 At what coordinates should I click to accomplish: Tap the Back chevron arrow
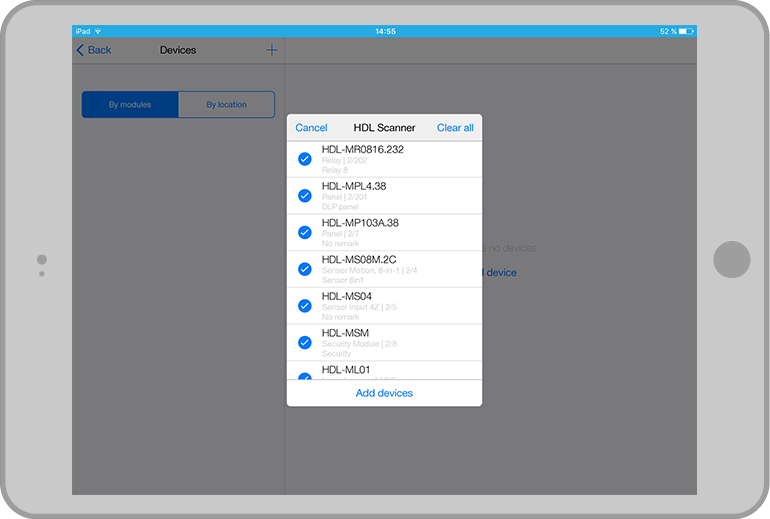click(81, 50)
